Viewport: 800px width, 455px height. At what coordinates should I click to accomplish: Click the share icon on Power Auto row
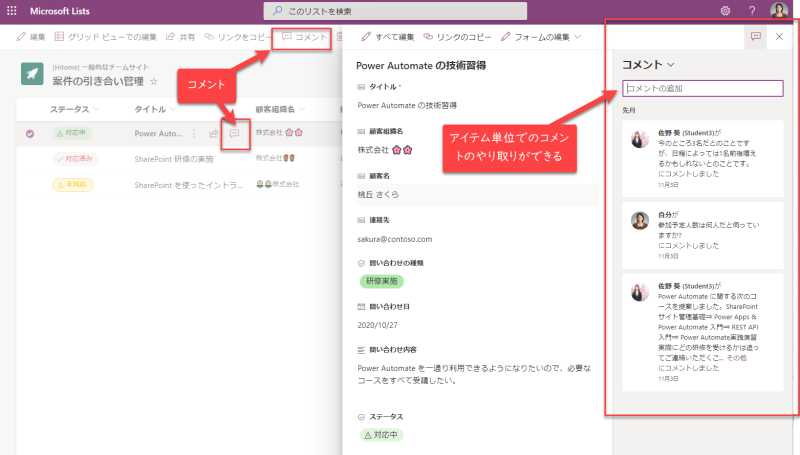tap(213, 134)
